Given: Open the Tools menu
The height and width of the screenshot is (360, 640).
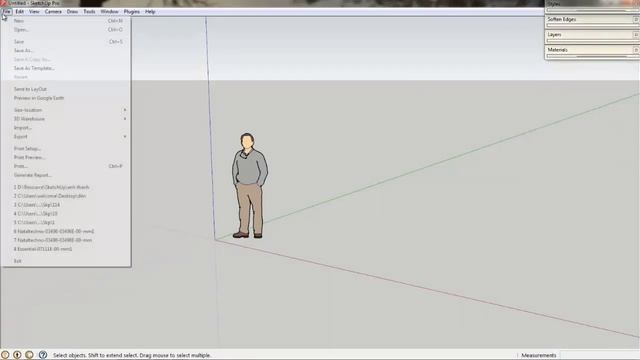Looking at the screenshot, I should 89,12.
